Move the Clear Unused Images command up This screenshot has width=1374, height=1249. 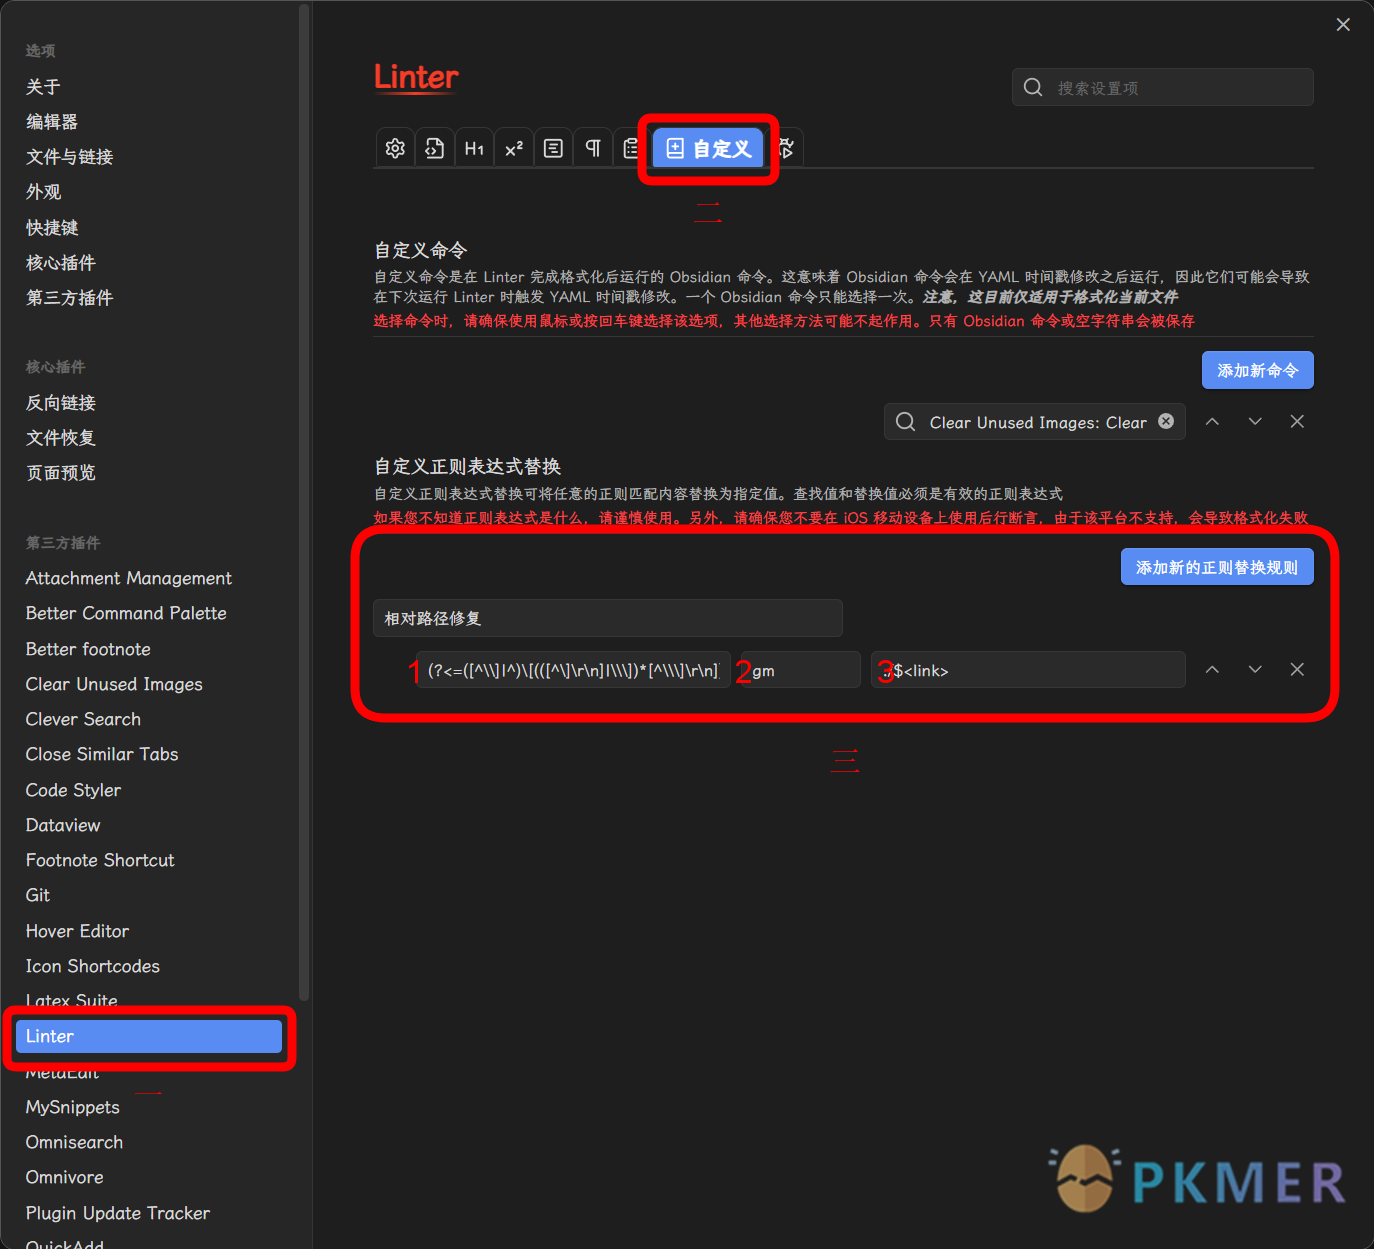click(x=1212, y=421)
